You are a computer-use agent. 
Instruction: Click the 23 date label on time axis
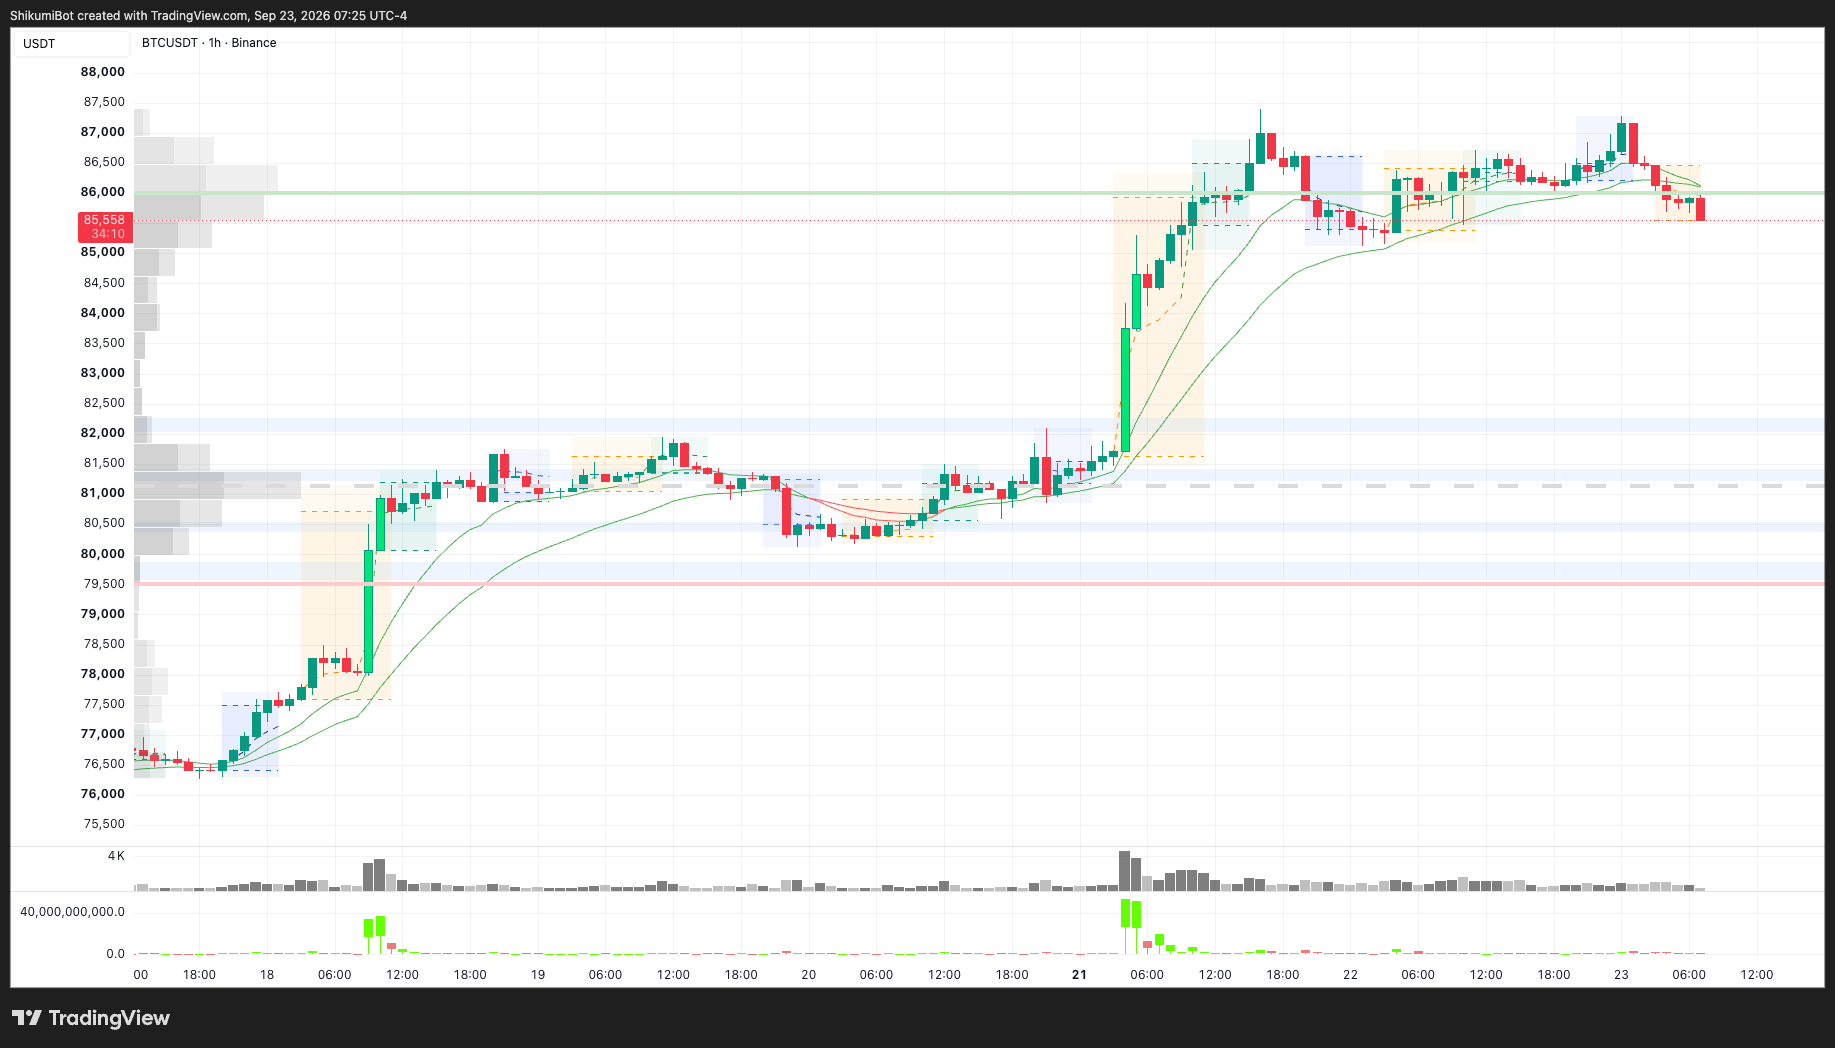click(1621, 975)
